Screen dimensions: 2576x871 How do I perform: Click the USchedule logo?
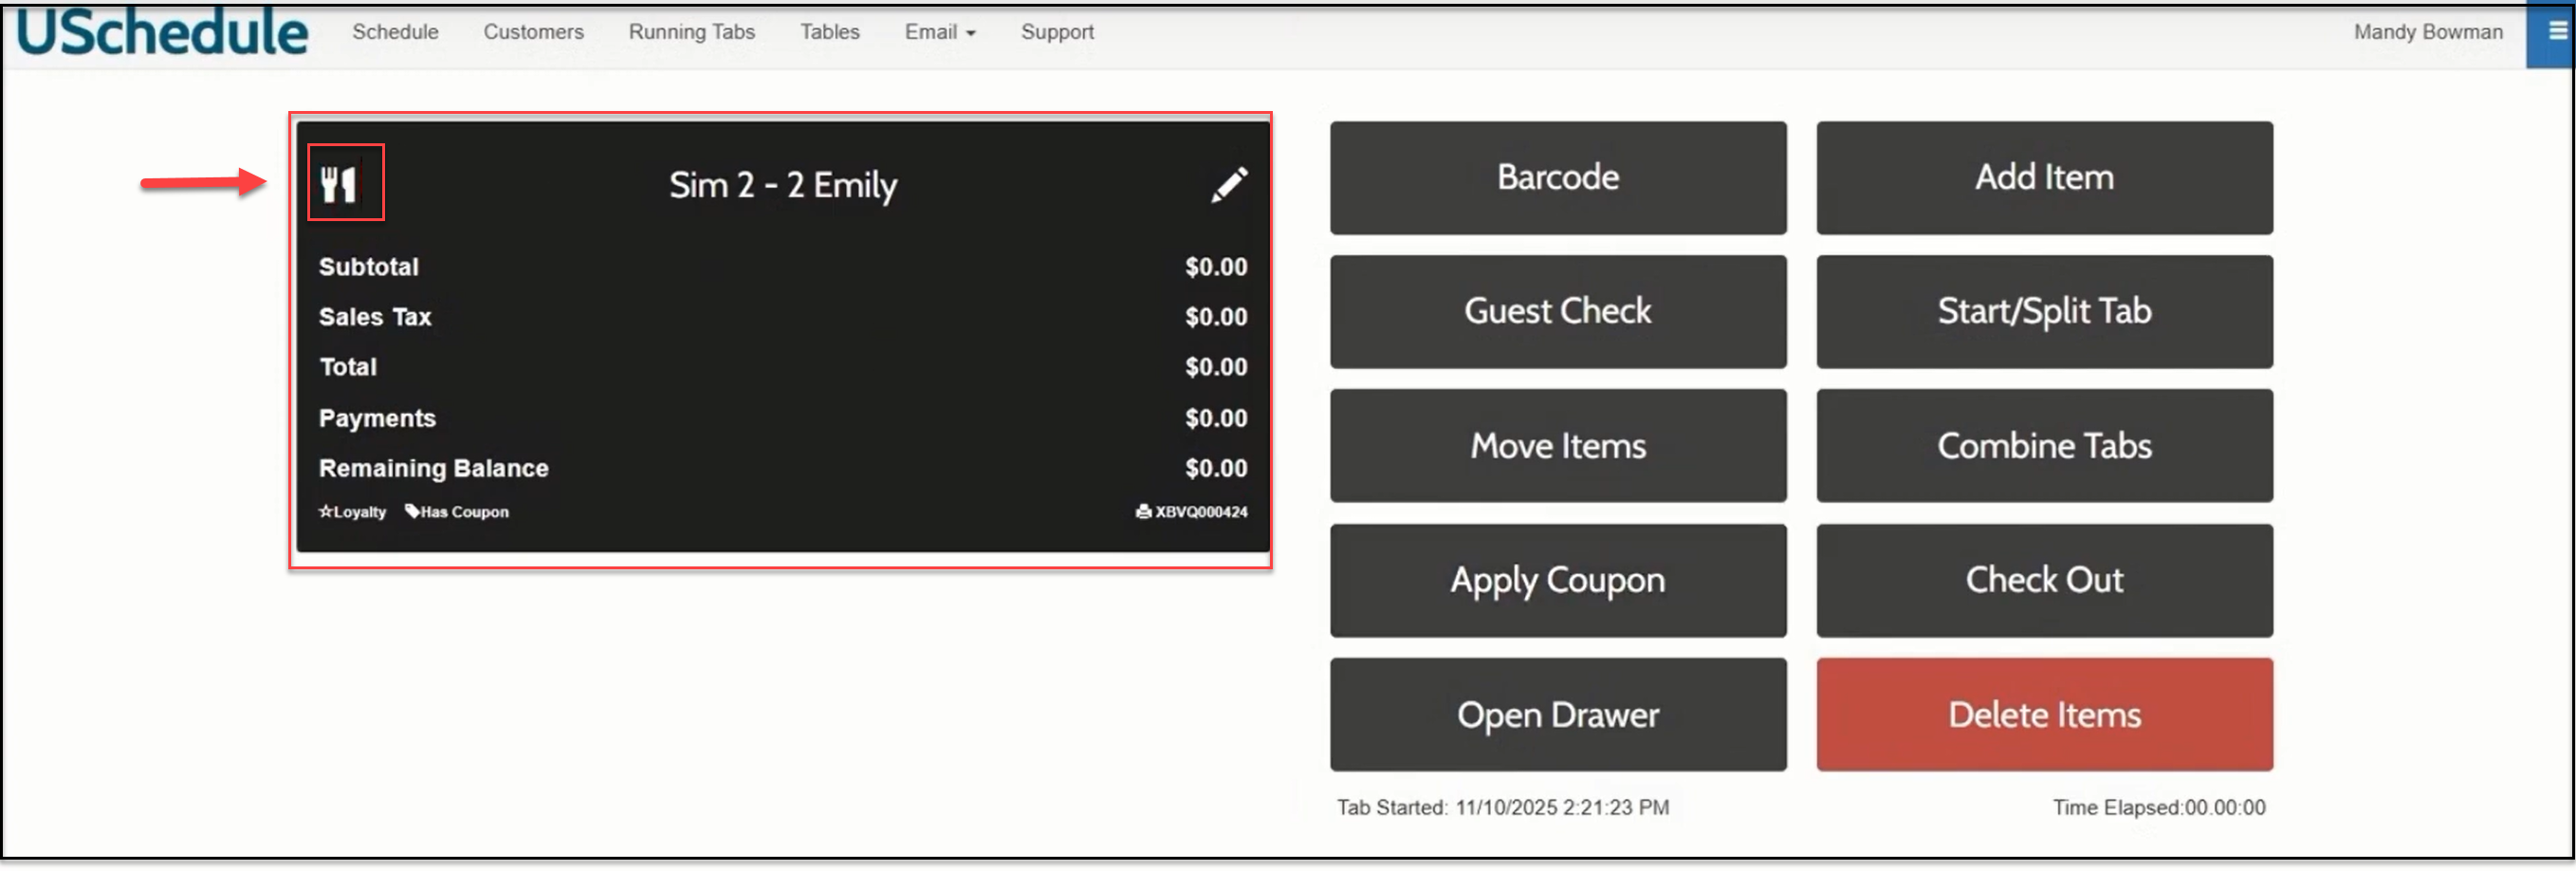pyautogui.click(x=162, y=31)
